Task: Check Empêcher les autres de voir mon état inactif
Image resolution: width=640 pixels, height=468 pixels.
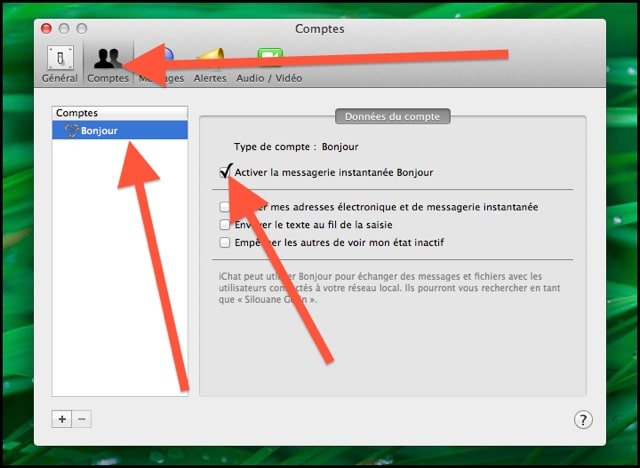Action: (x=225, y=243)
